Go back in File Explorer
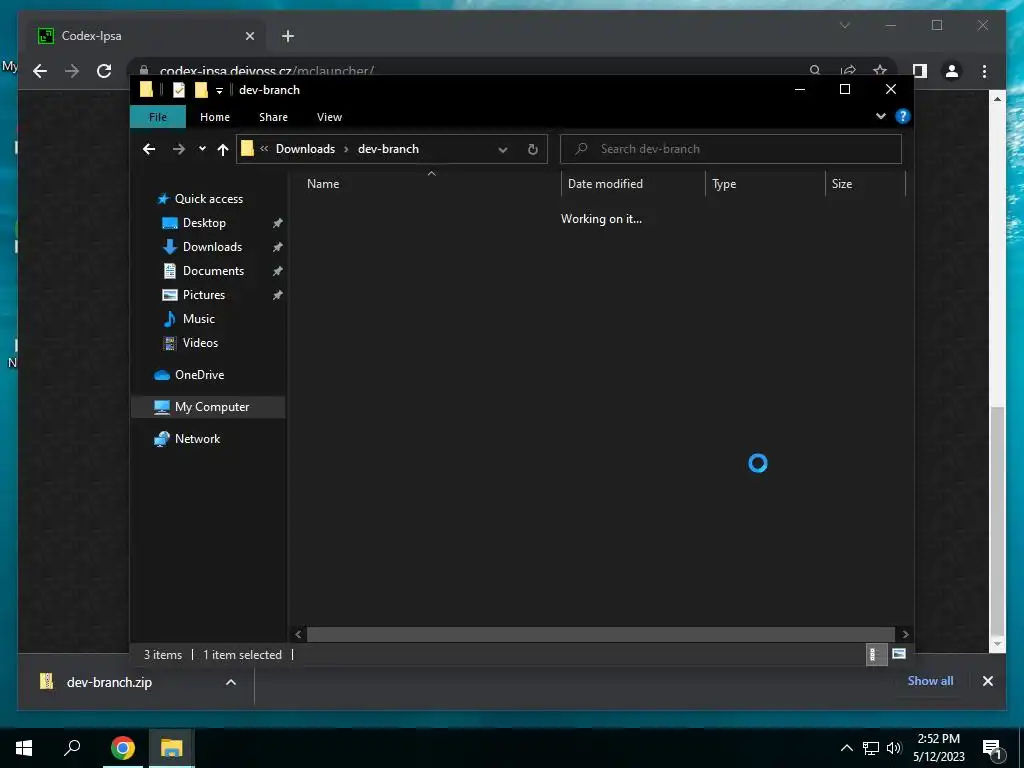 (x=149, y=149)
